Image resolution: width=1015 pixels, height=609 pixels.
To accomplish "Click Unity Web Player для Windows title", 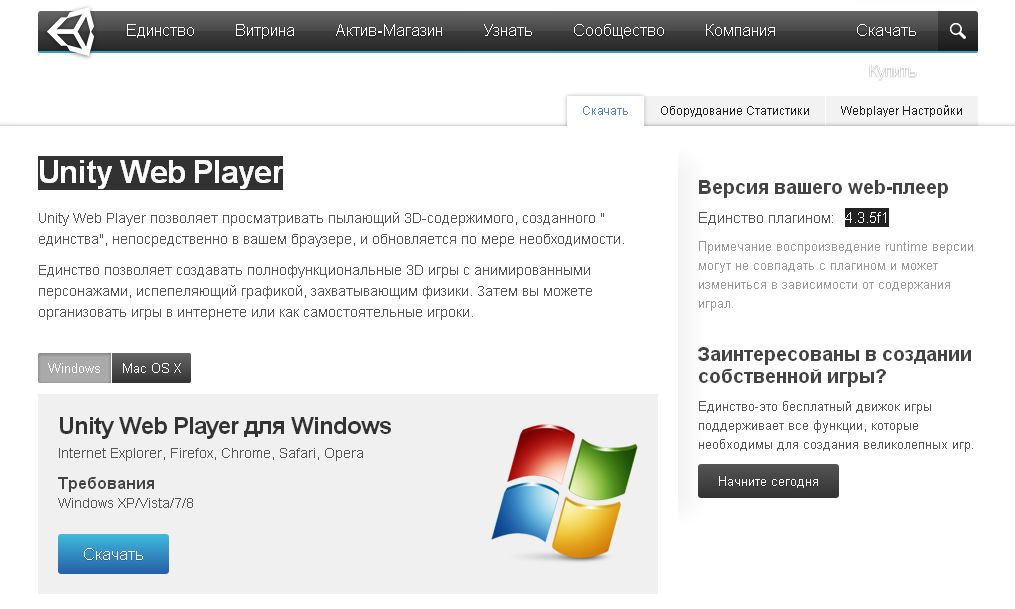I will pyautogui.click(x=225, y=426).
